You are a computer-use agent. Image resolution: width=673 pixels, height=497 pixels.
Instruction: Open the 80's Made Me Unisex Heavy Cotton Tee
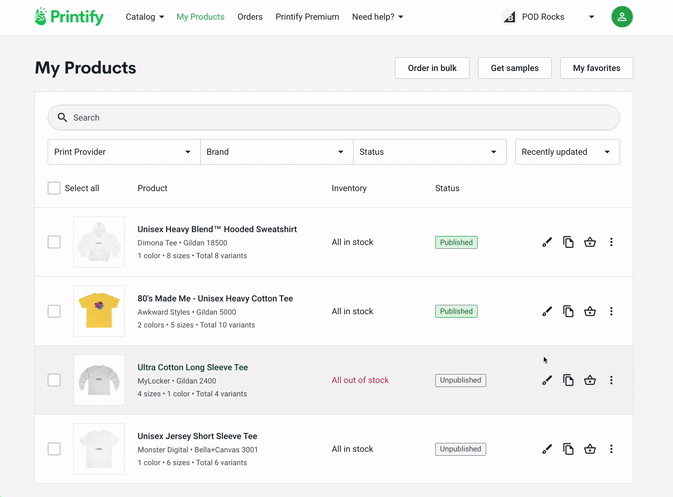click(x=215, y=298)
